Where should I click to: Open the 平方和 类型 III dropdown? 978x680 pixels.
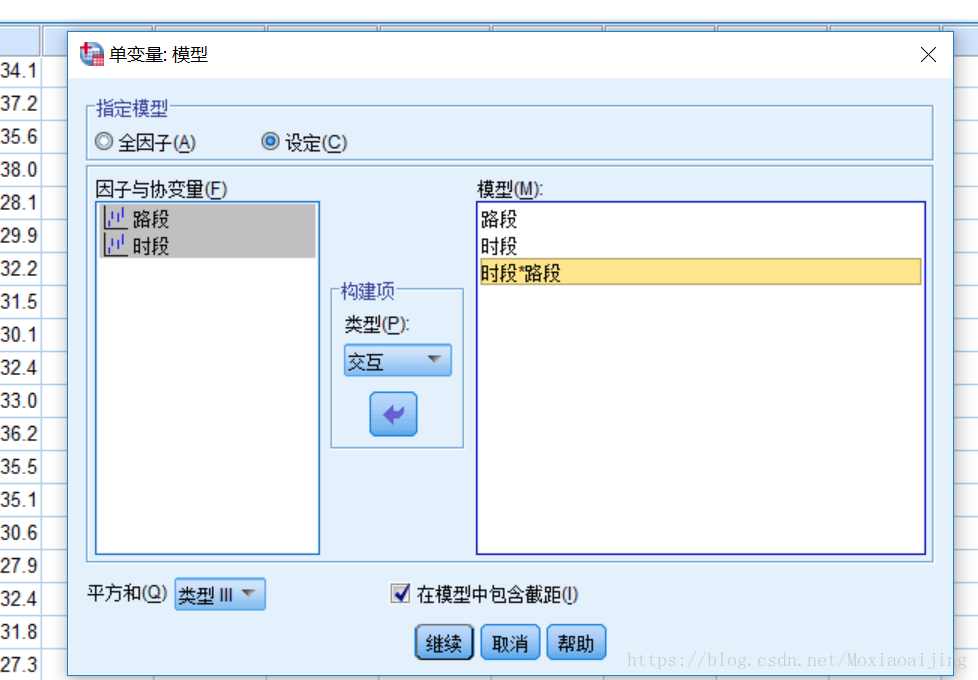(220, 594)
